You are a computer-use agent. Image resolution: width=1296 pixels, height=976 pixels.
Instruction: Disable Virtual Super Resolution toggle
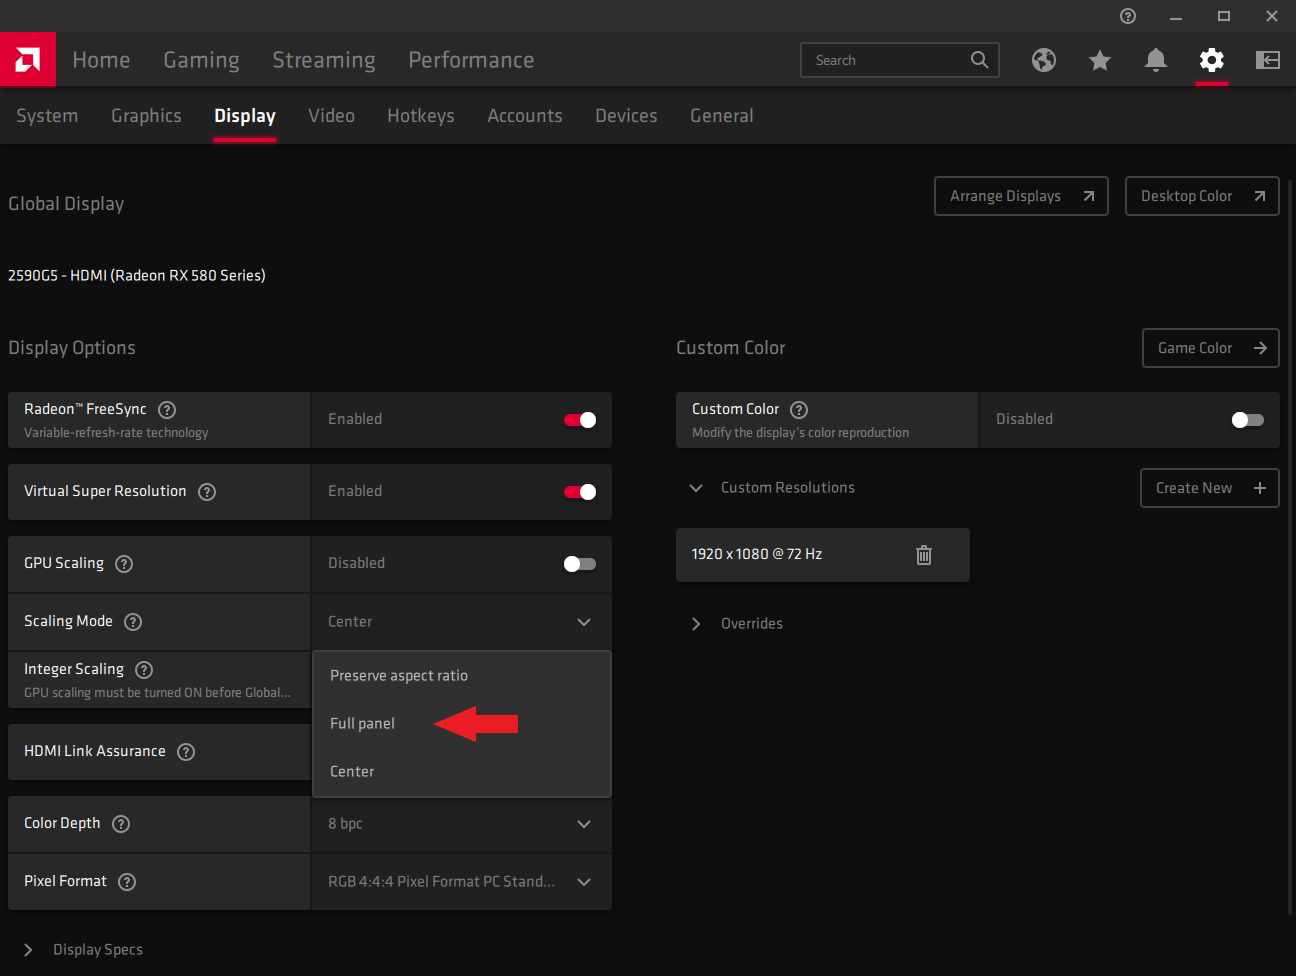point(580,491)
